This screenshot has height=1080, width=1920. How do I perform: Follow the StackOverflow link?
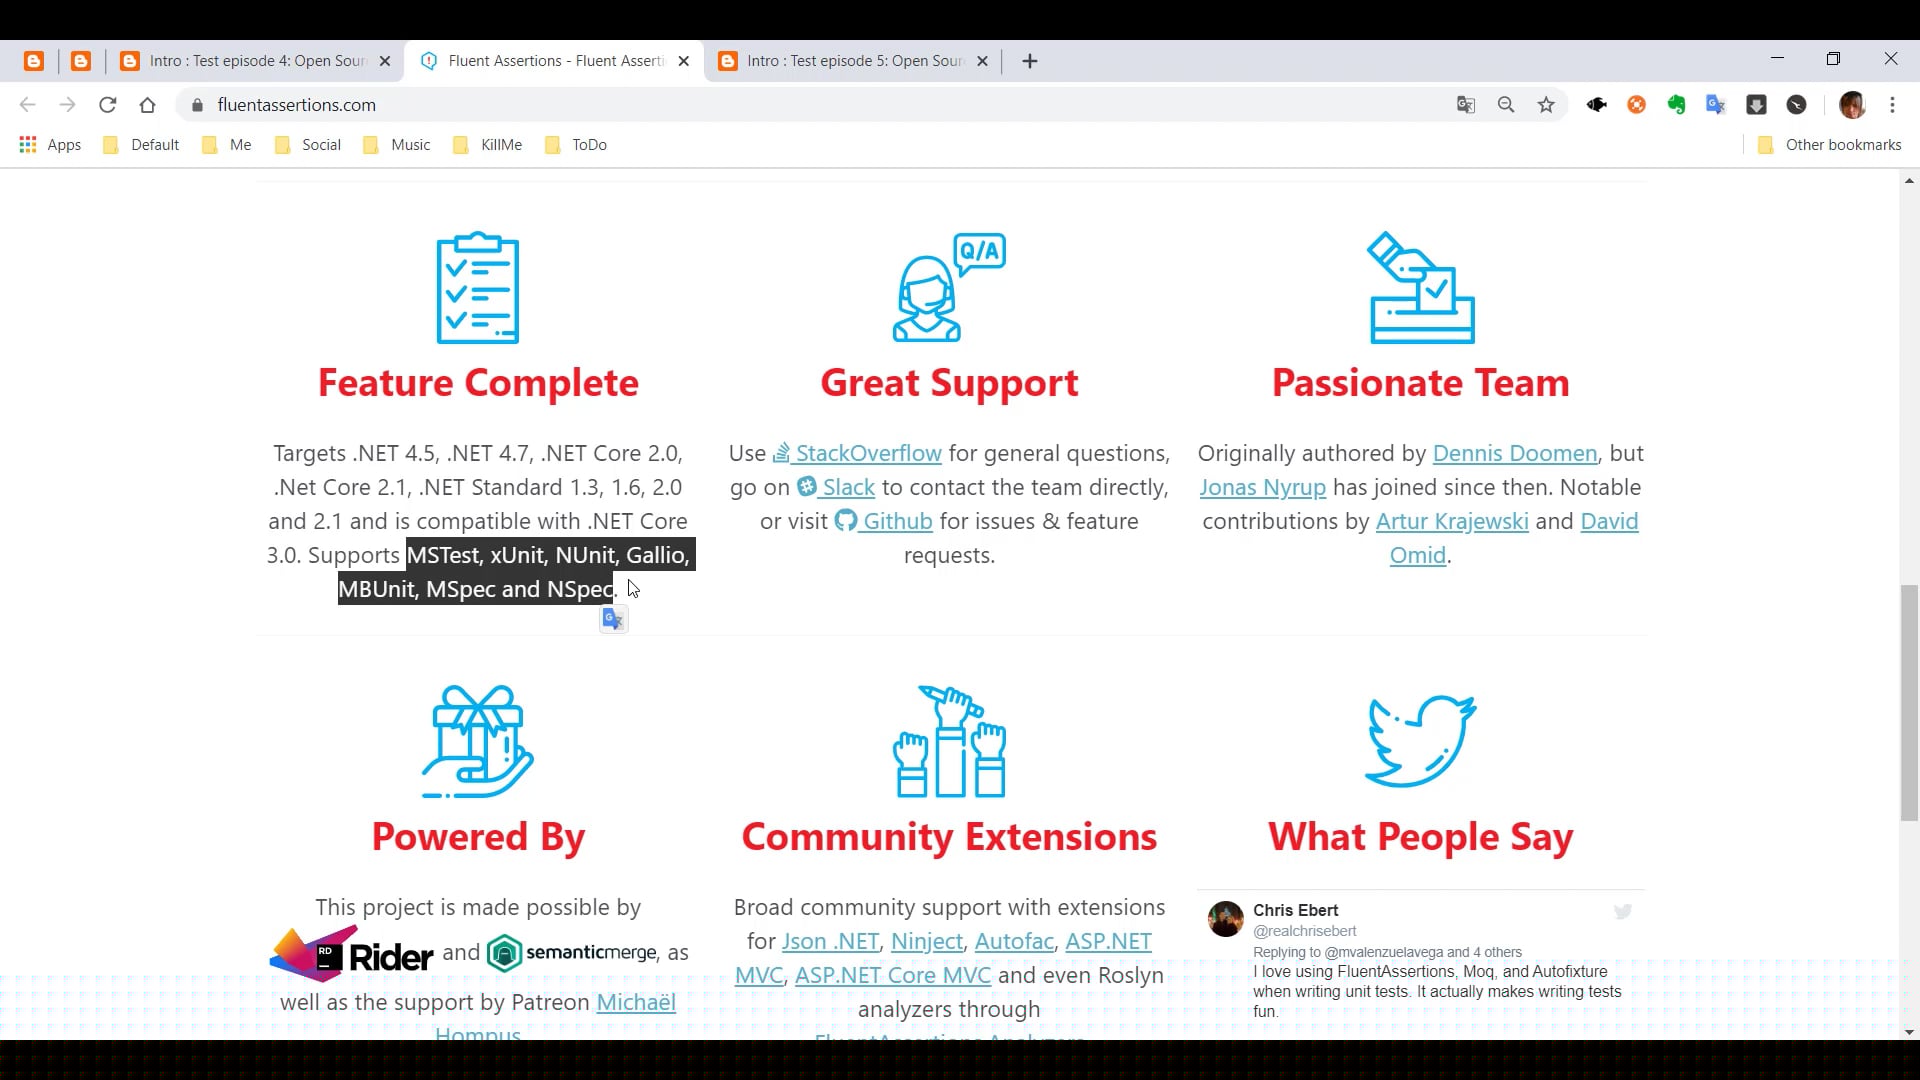pyautogui.click(x=867, y=453)
